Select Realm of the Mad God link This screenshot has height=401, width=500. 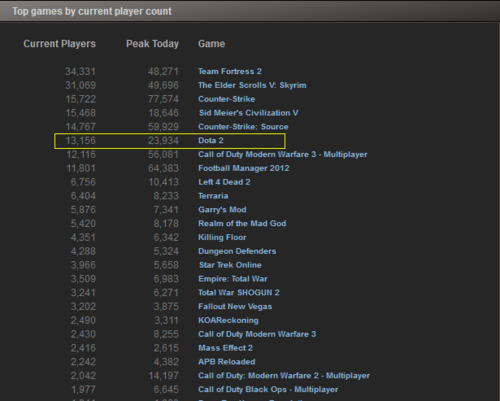coord(242,224)
